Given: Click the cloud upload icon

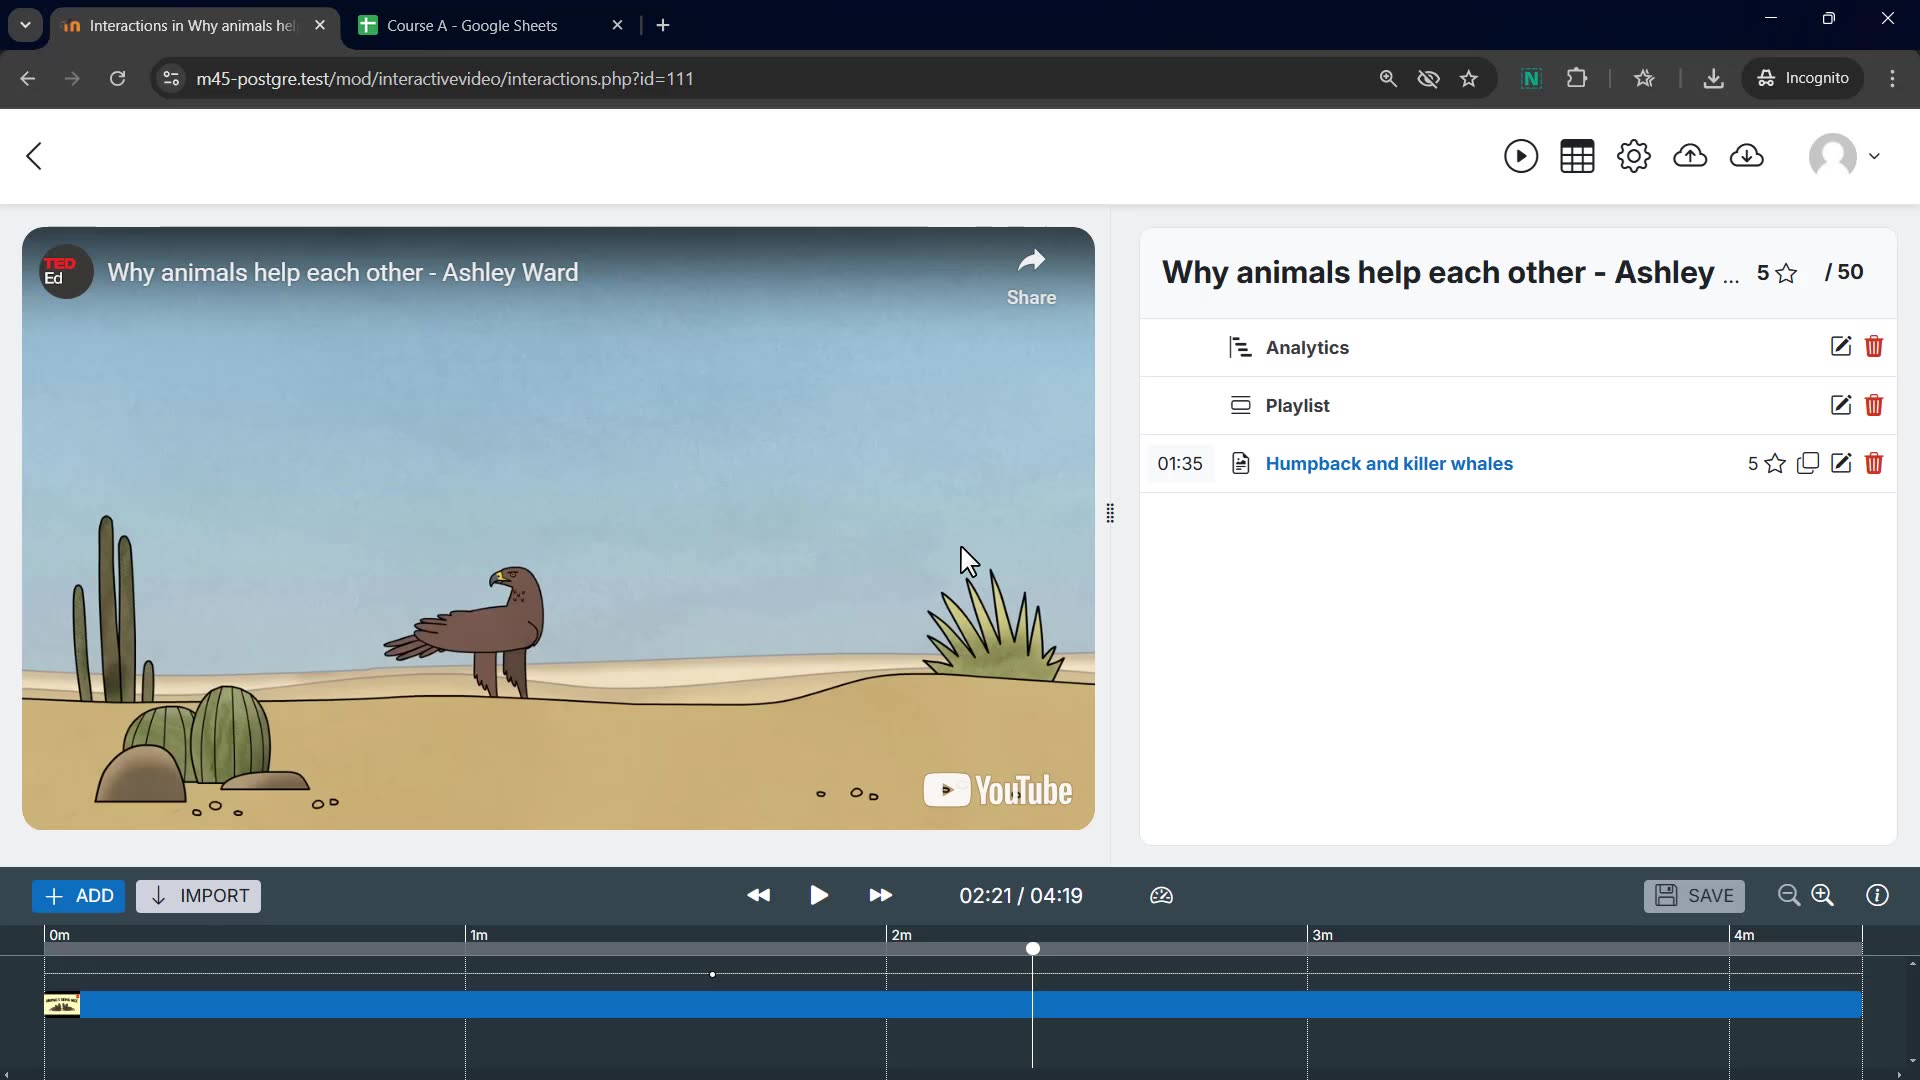Looking at the screenshot, I should pos(1690,156).
